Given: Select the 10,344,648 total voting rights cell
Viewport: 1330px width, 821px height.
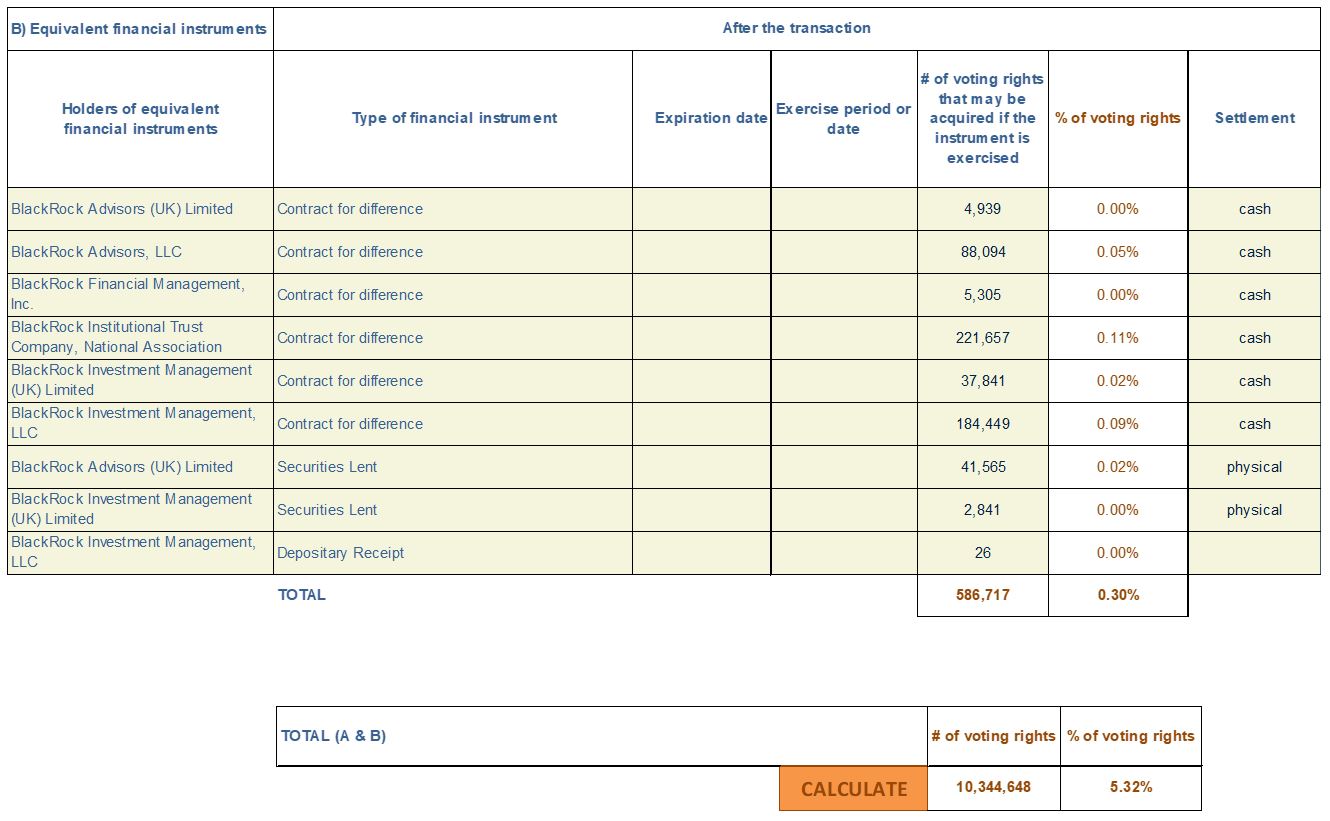Looking at the screenshot, I should tap(994, 788).
